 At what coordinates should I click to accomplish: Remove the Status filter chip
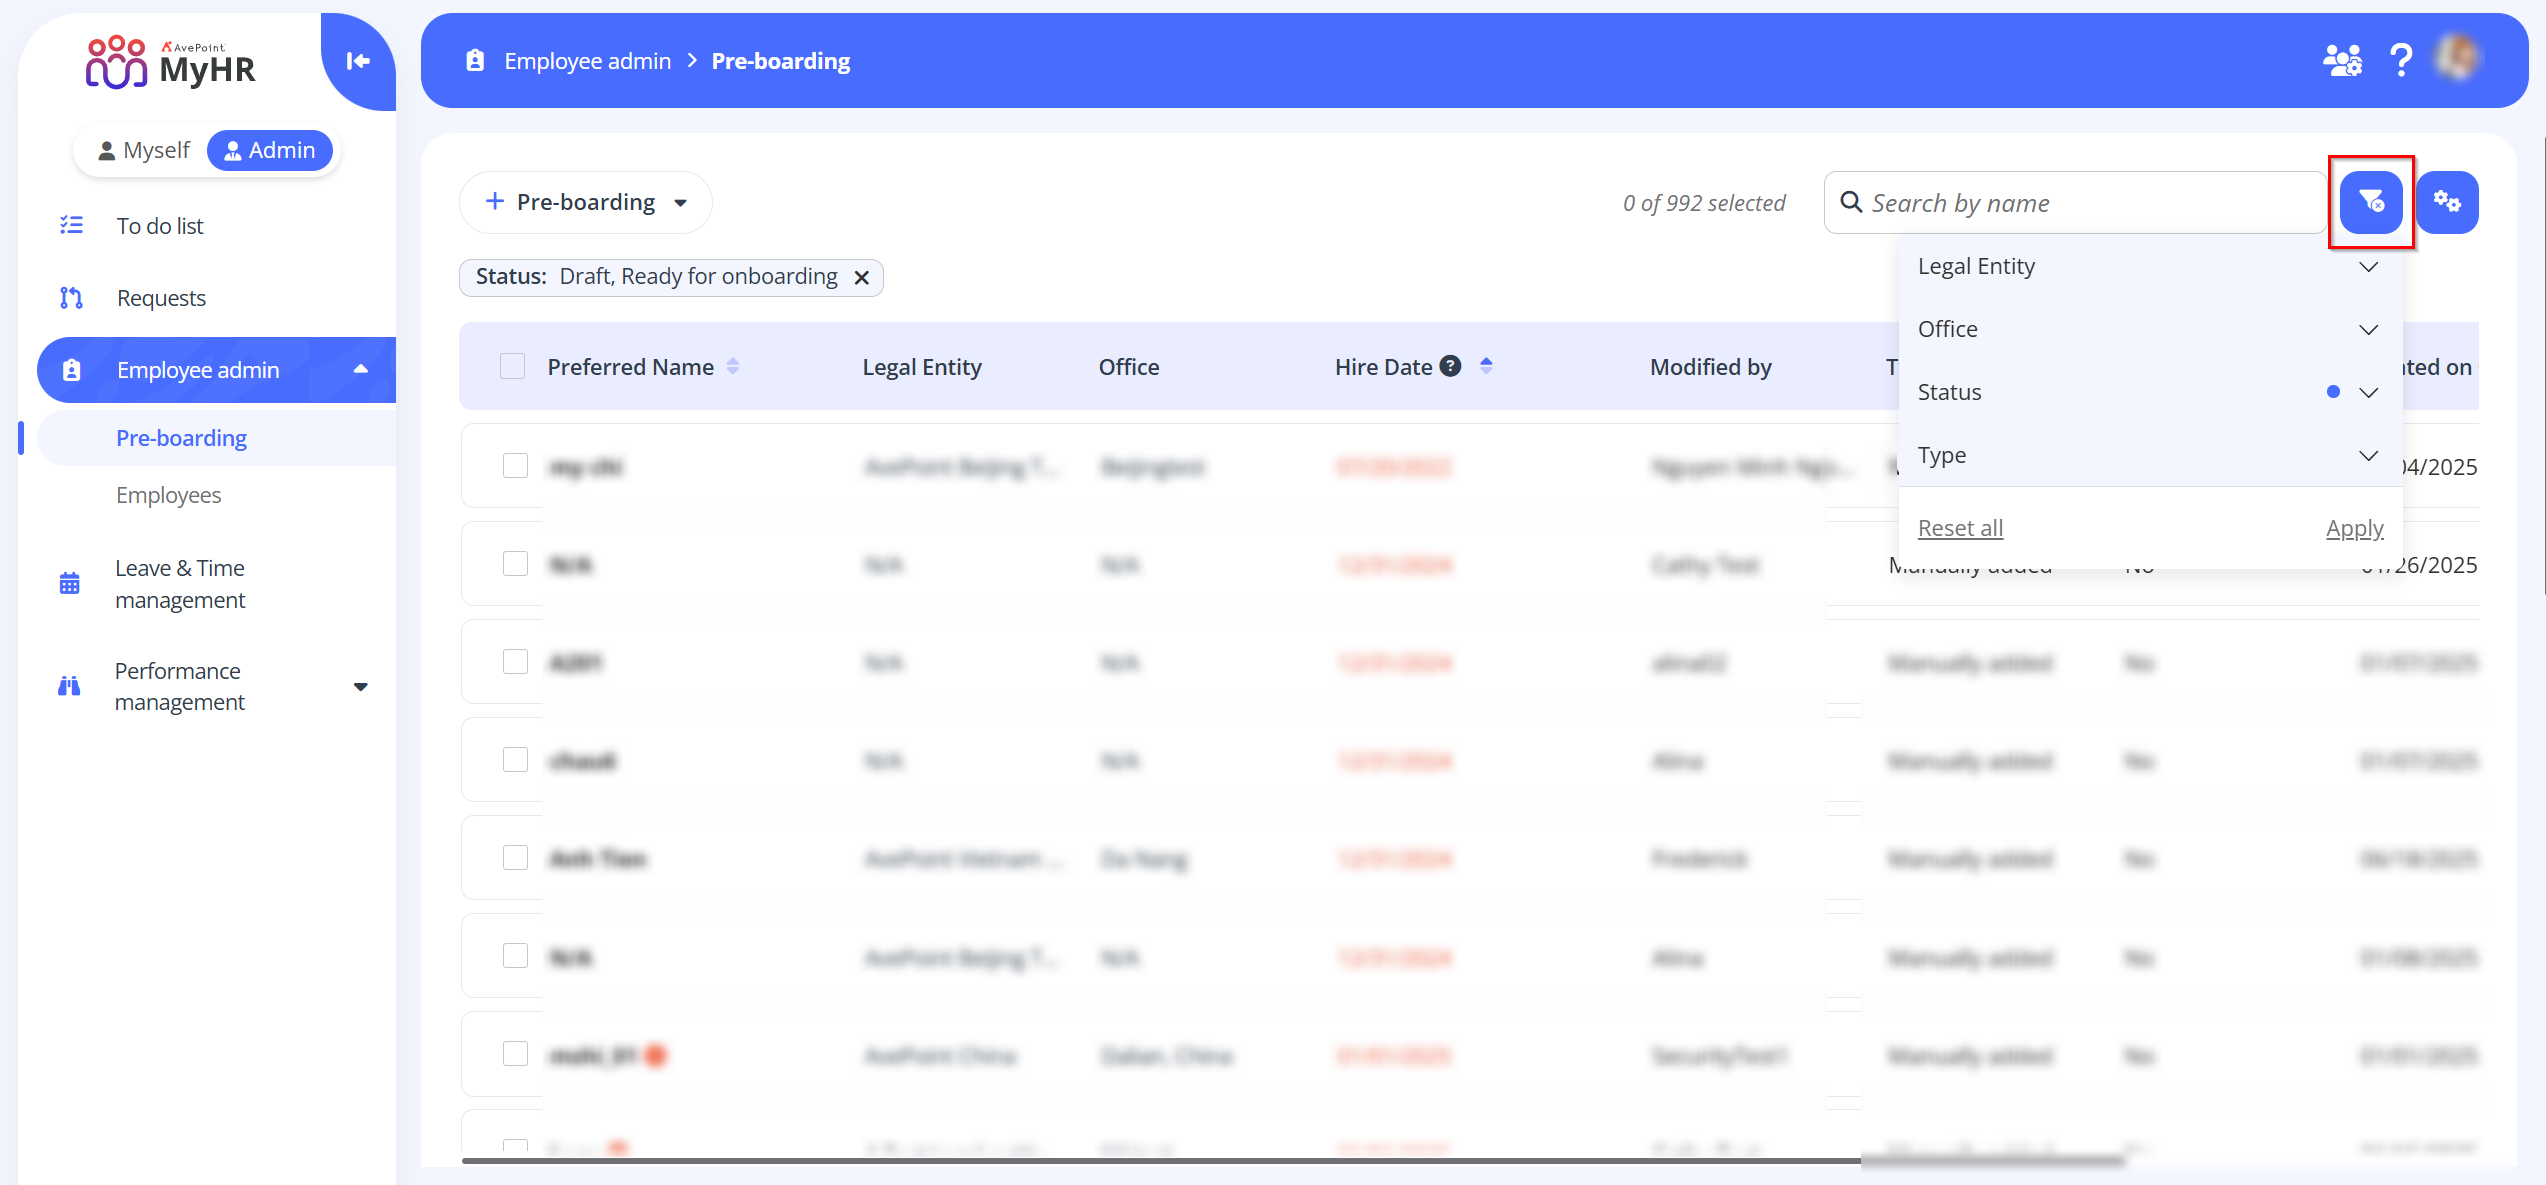861,278
